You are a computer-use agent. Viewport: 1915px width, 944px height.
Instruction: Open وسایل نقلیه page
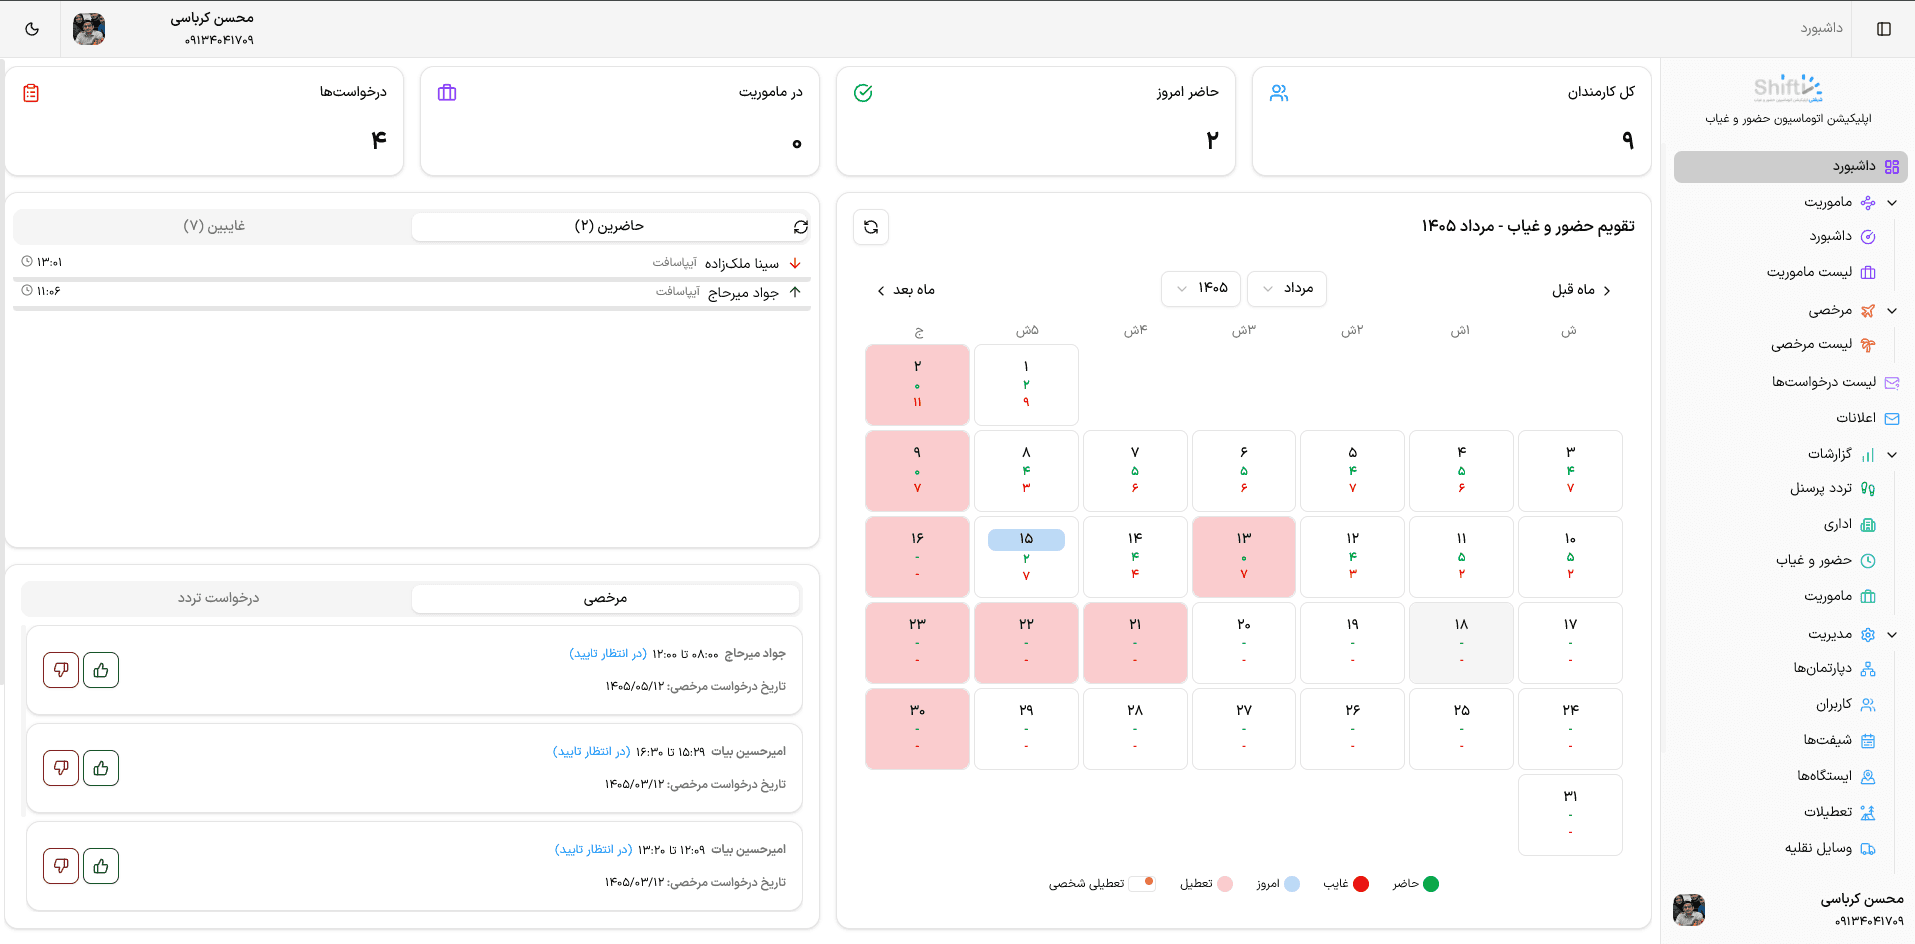(1830, 848)
